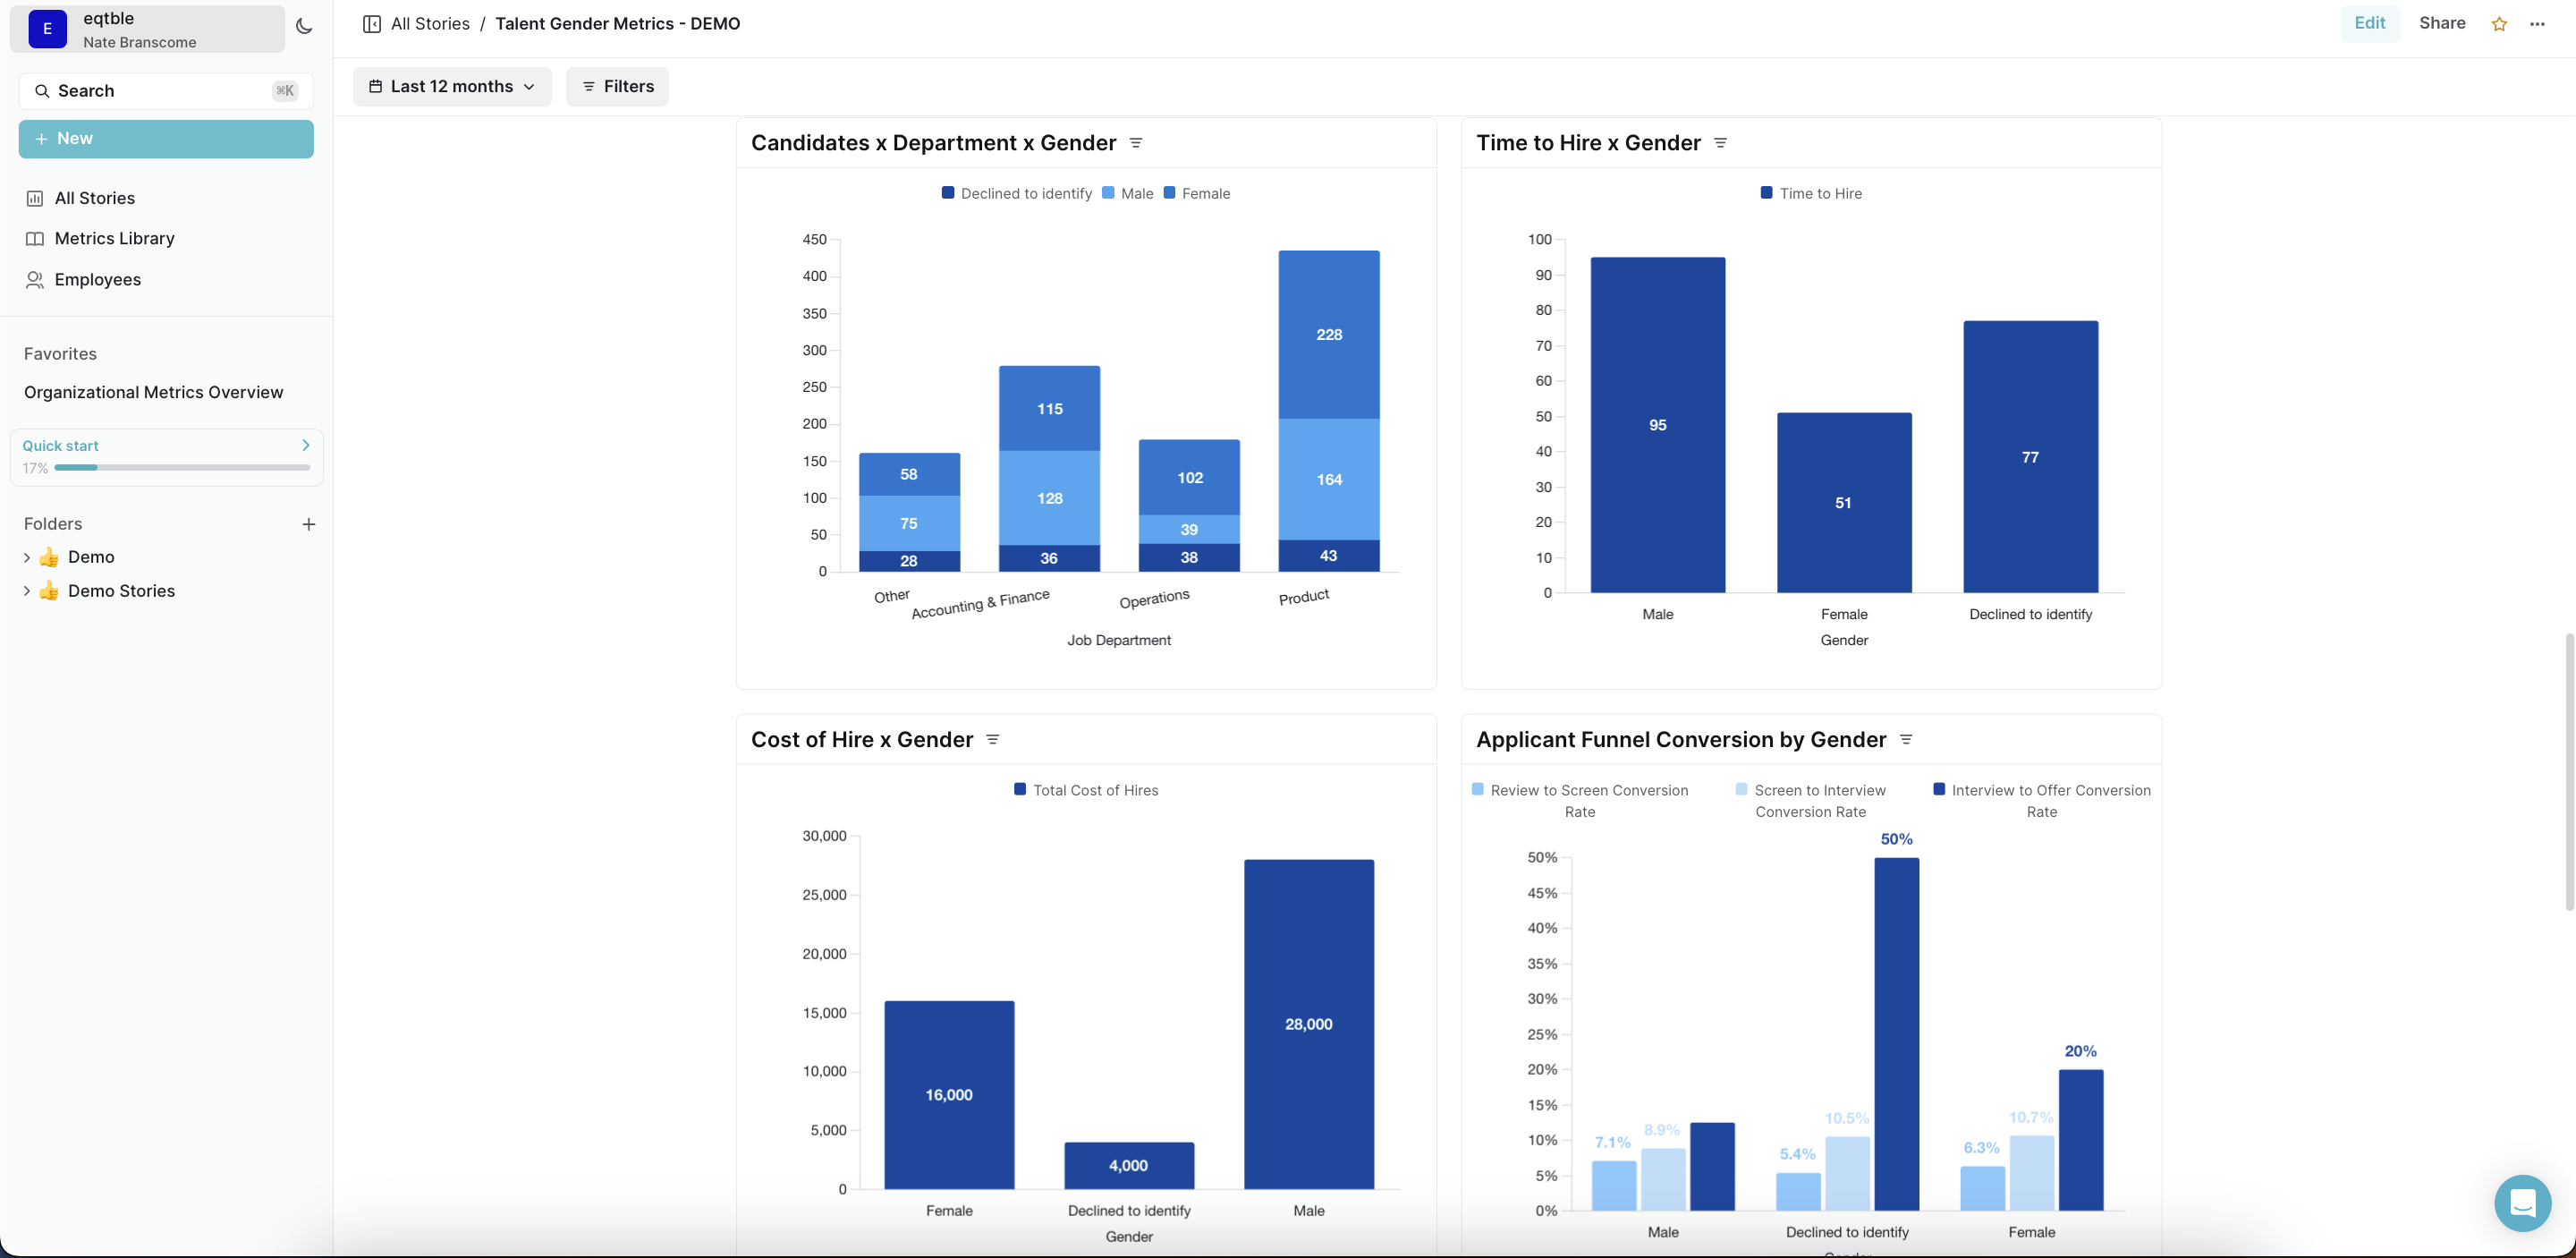Open the Intercom chat bubble

2521,1203
